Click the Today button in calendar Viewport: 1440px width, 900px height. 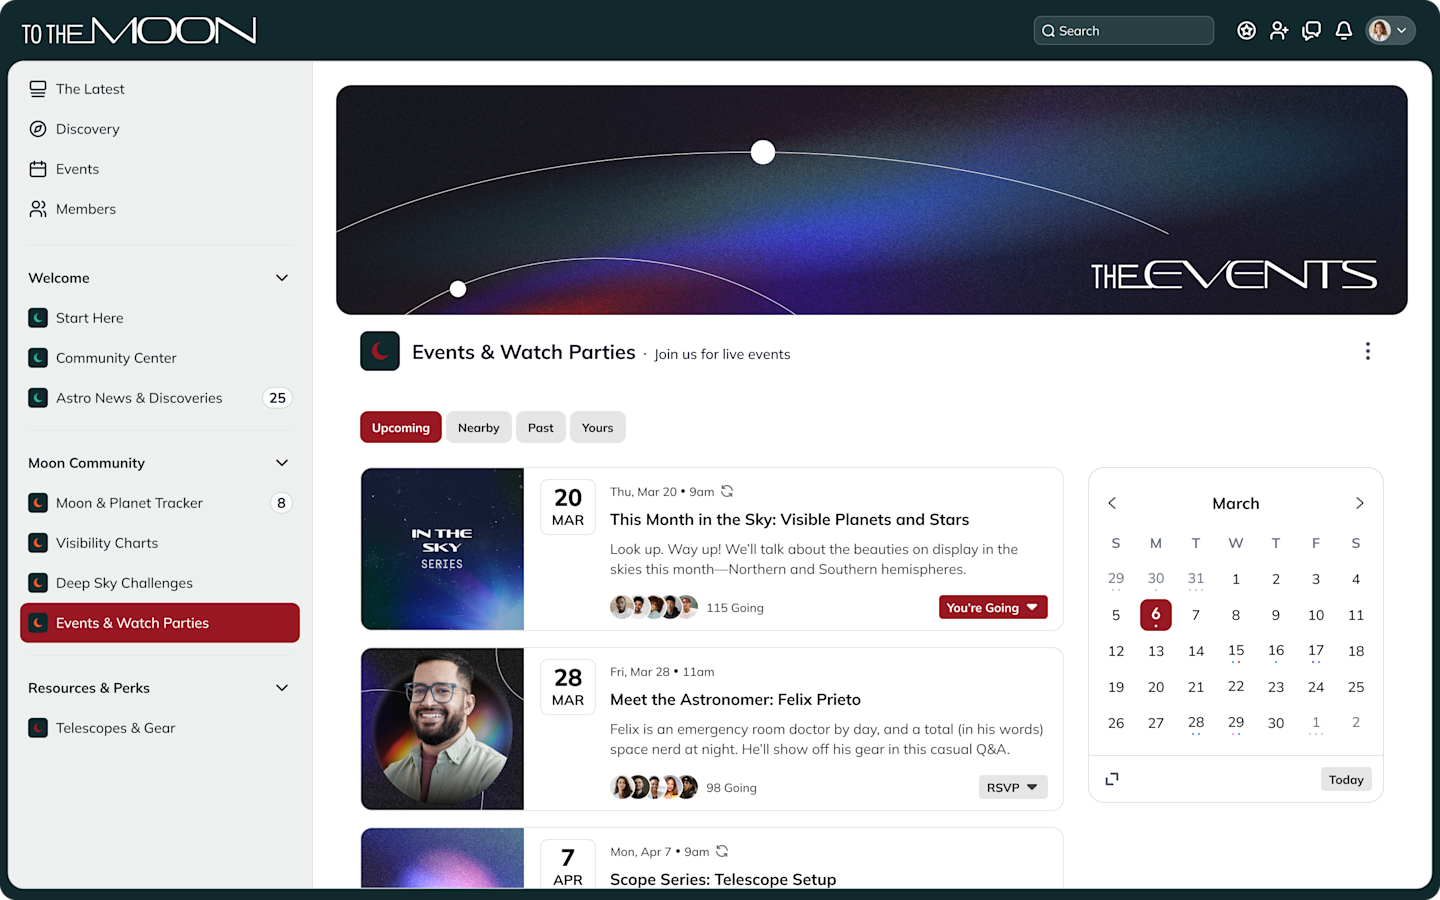[1346, 779]
